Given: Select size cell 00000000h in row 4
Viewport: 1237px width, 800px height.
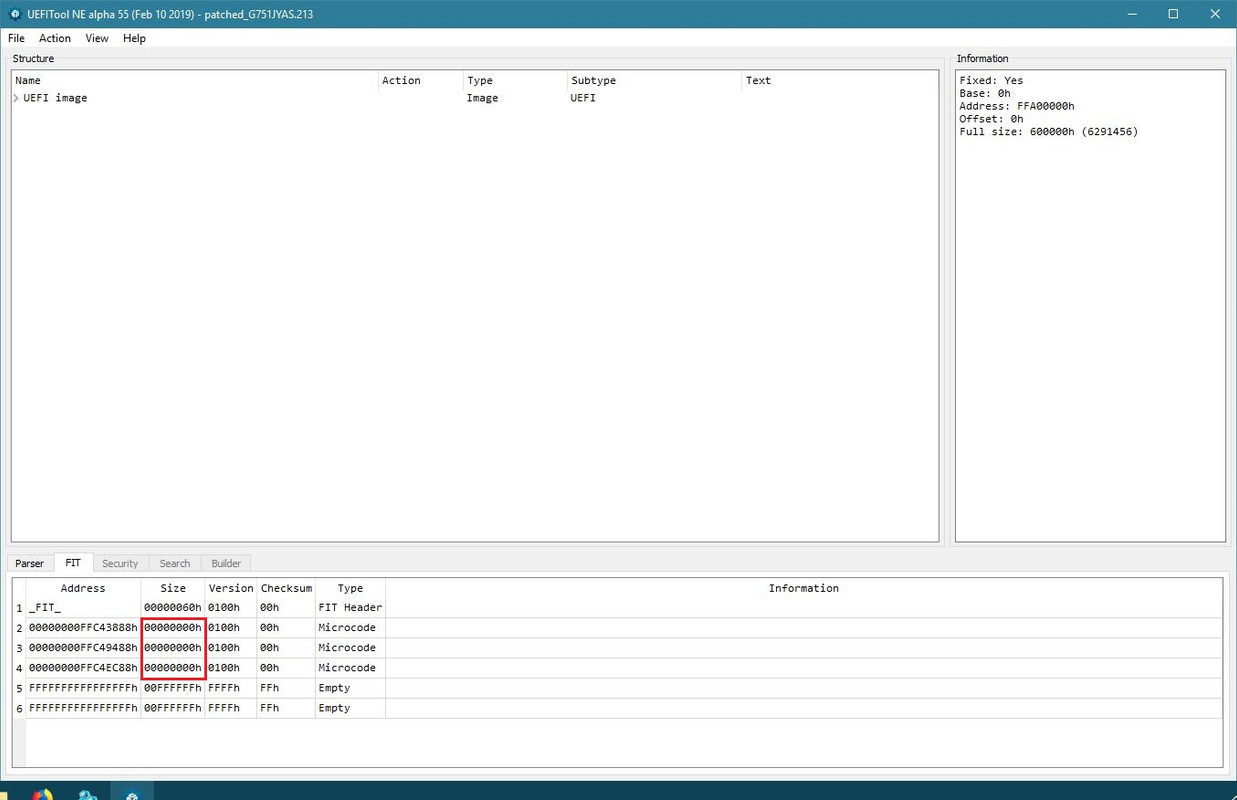Looking at the screenshot, I should (173, 668).
